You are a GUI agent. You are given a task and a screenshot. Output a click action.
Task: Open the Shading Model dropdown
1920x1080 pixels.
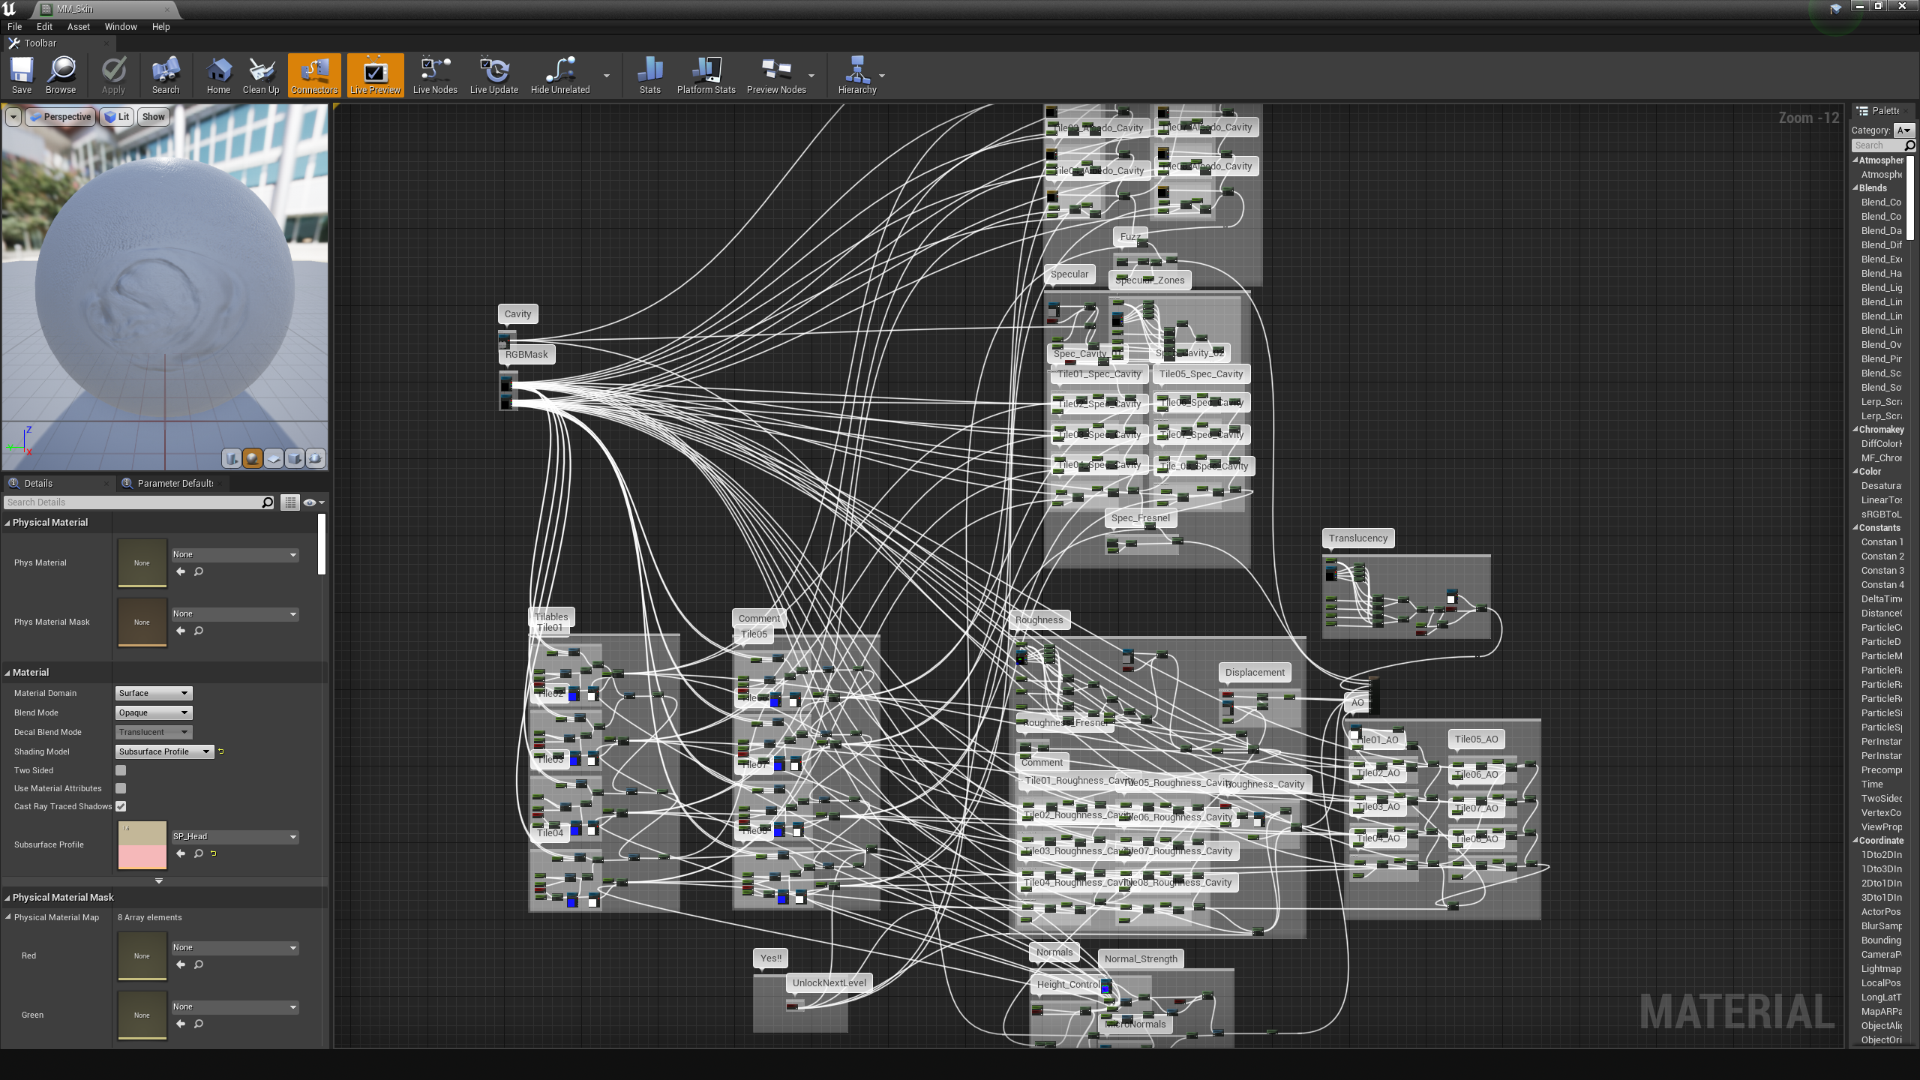[165, 752]
